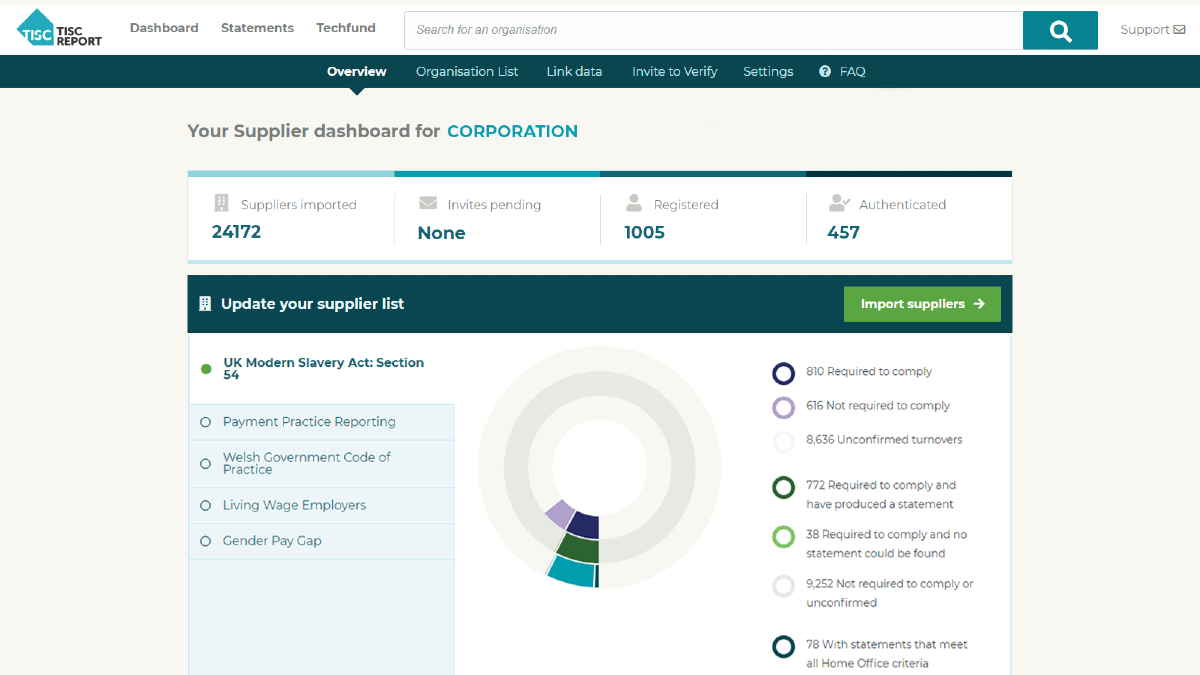The width and height of the screenshot is (1200, 675).
Task: Select the search magnifier icon
Action: point(1059,30)
